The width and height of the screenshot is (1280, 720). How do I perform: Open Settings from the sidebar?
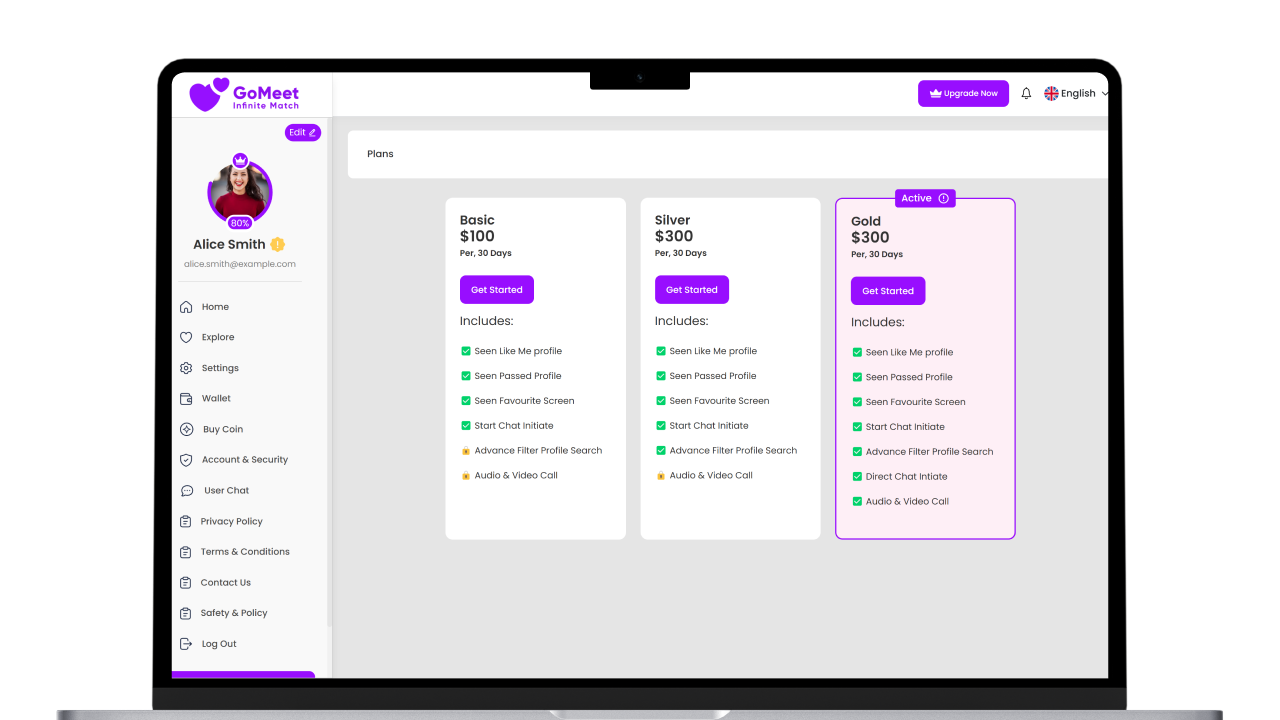coord(220,368)
